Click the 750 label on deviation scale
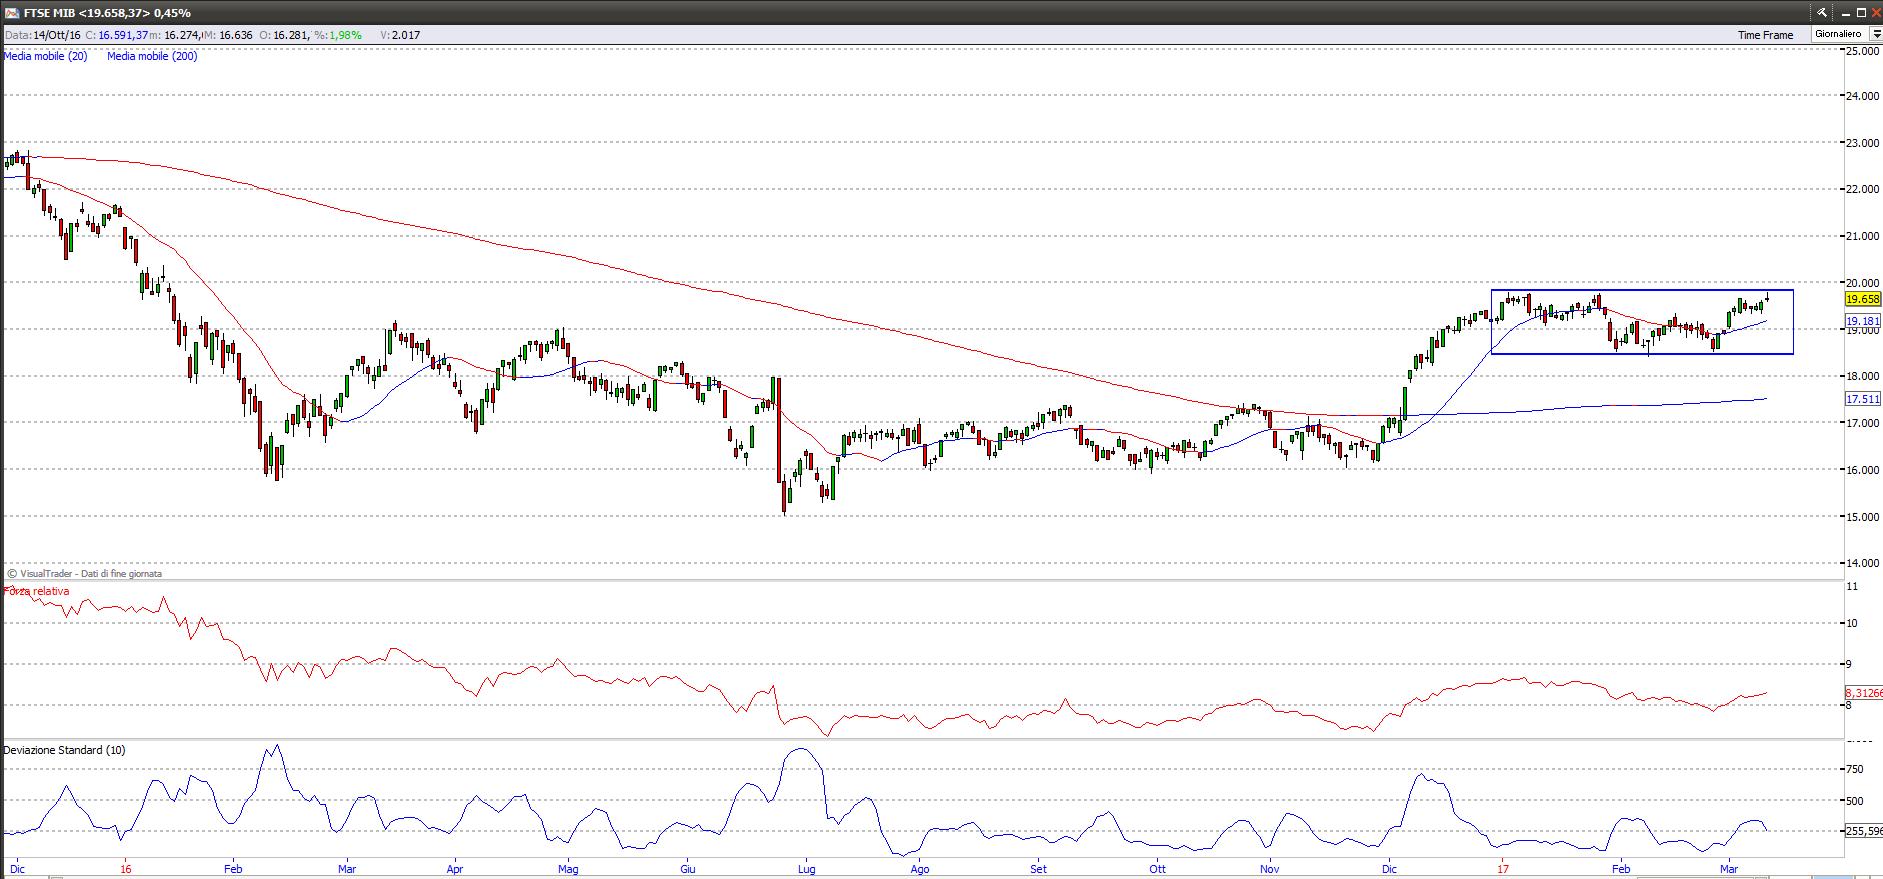 point(1854,769)
